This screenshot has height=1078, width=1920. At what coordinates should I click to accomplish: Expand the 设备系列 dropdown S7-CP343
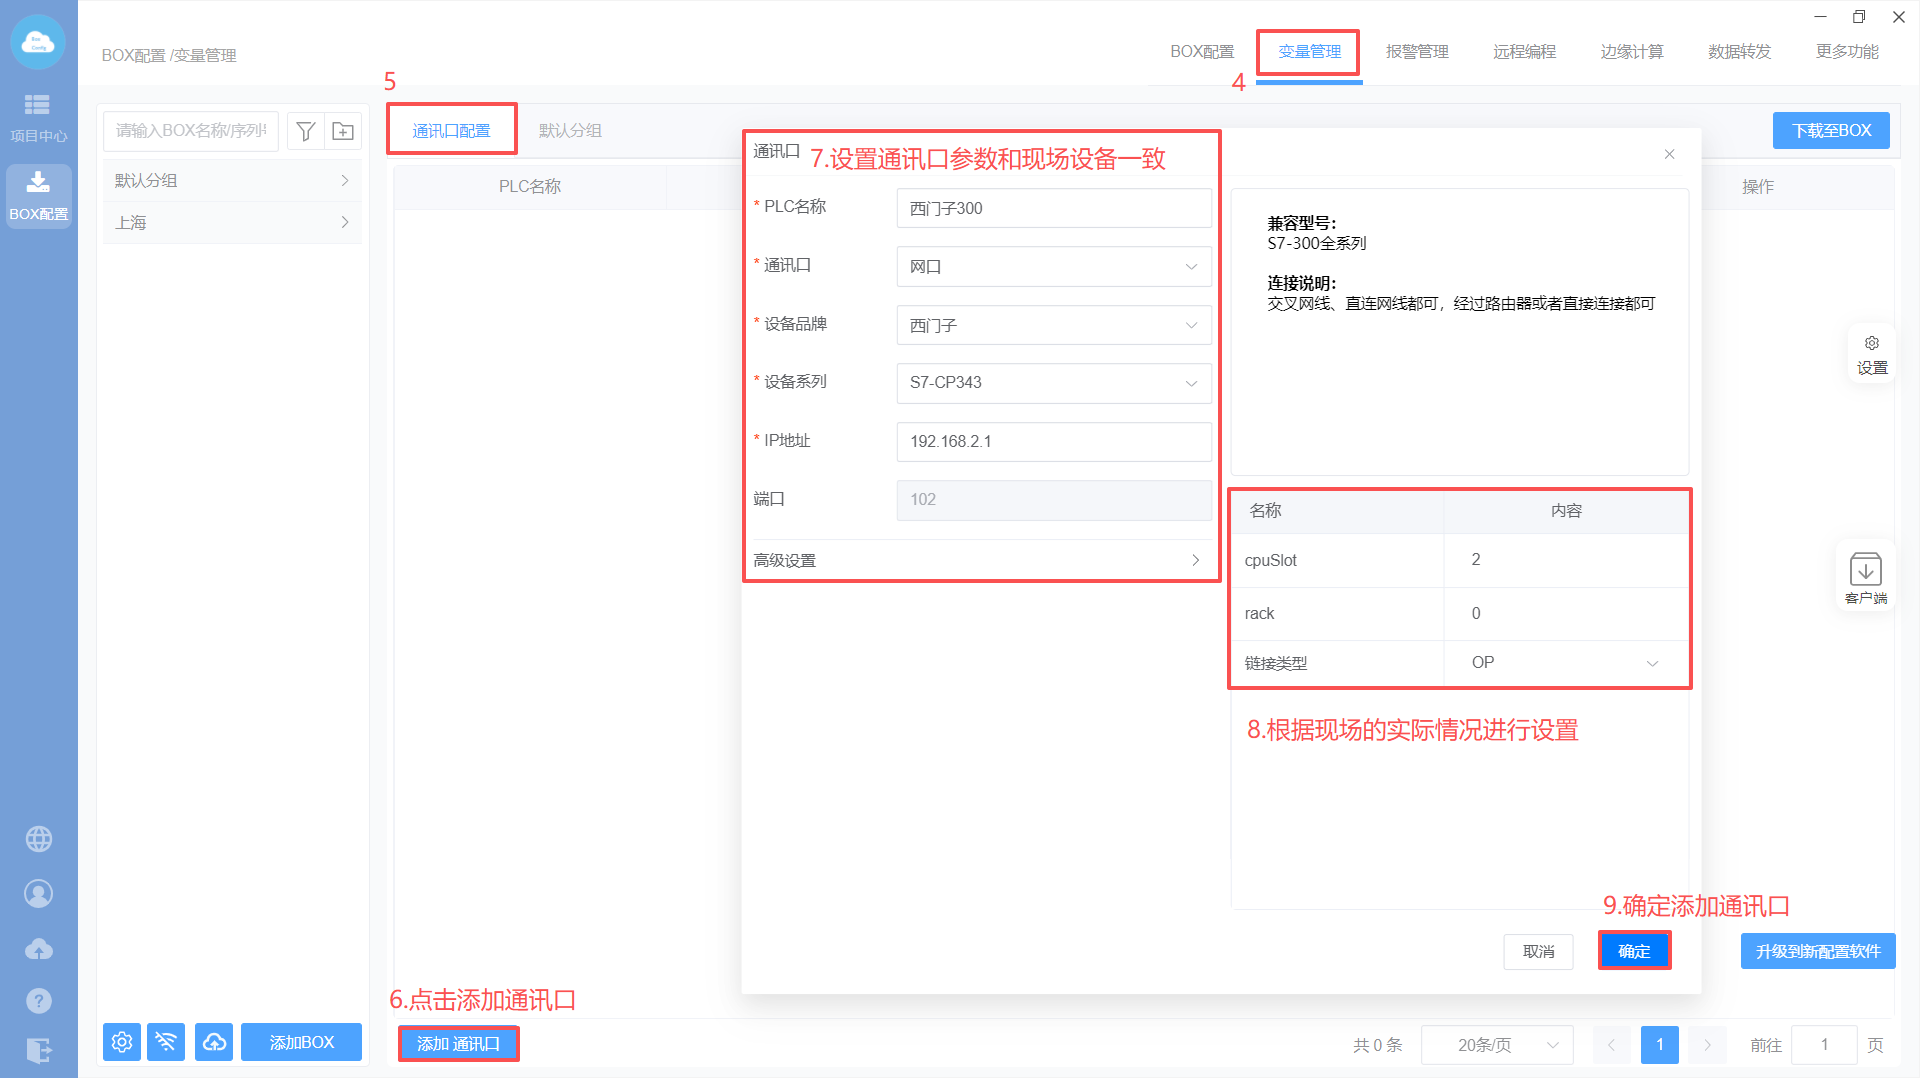point(1053,383)
